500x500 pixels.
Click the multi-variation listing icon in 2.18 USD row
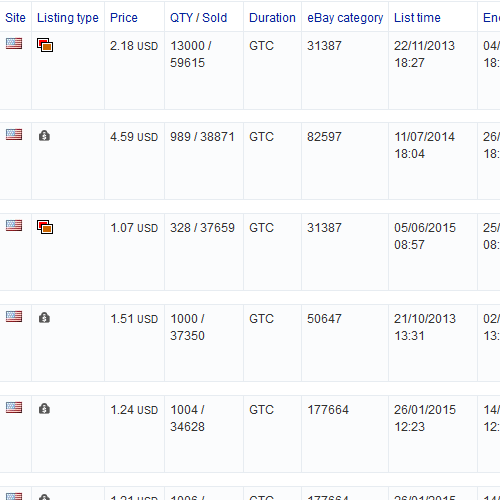click(x=45, y=45)
